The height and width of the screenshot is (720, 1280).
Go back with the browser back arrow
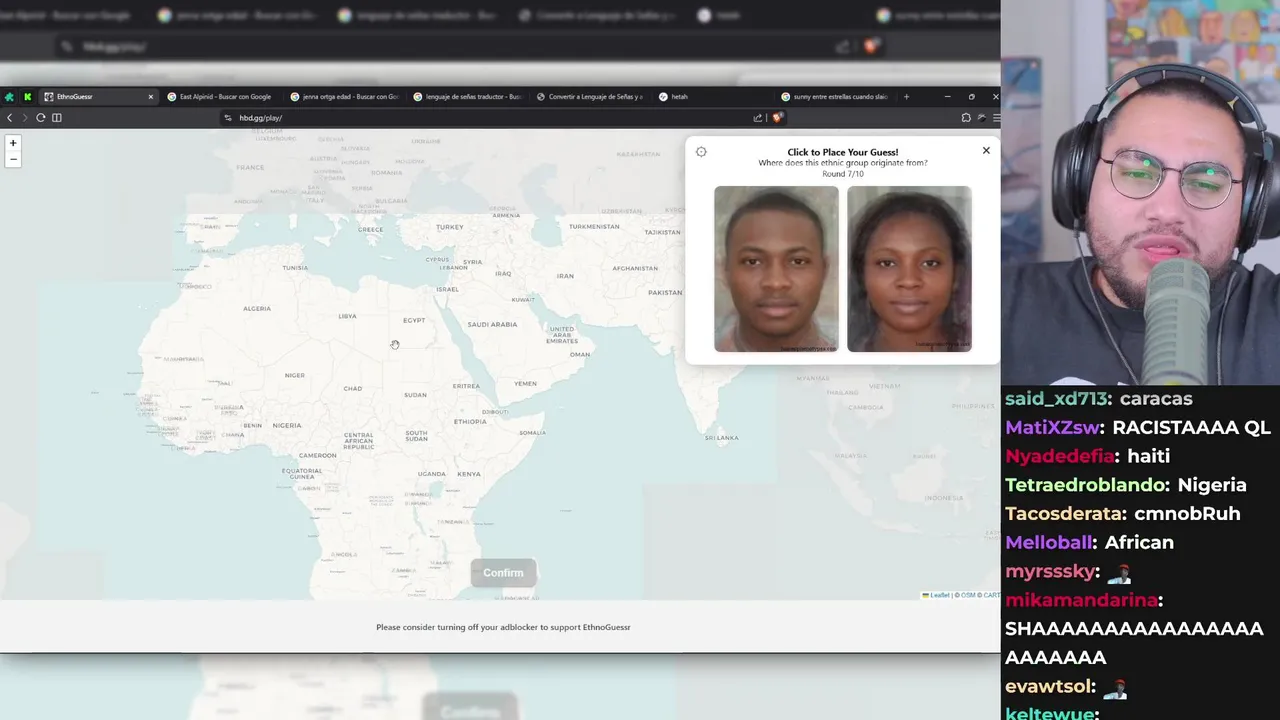[10, 118]
